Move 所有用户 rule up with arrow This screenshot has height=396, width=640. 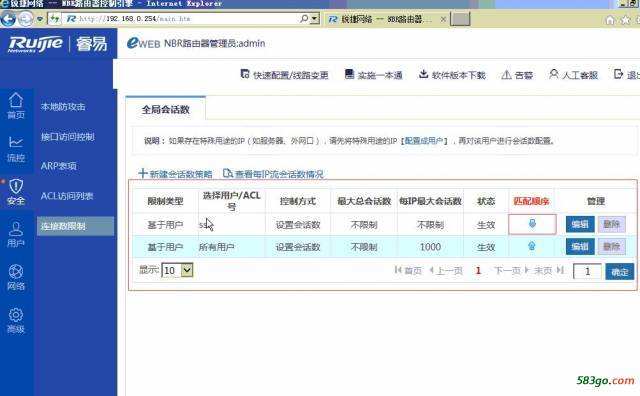tap(531, 246)
